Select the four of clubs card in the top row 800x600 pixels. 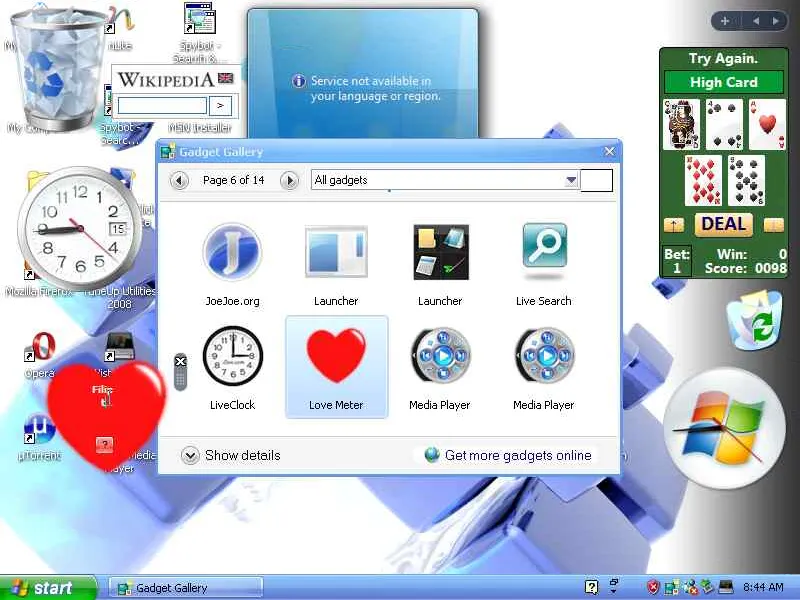724,124
